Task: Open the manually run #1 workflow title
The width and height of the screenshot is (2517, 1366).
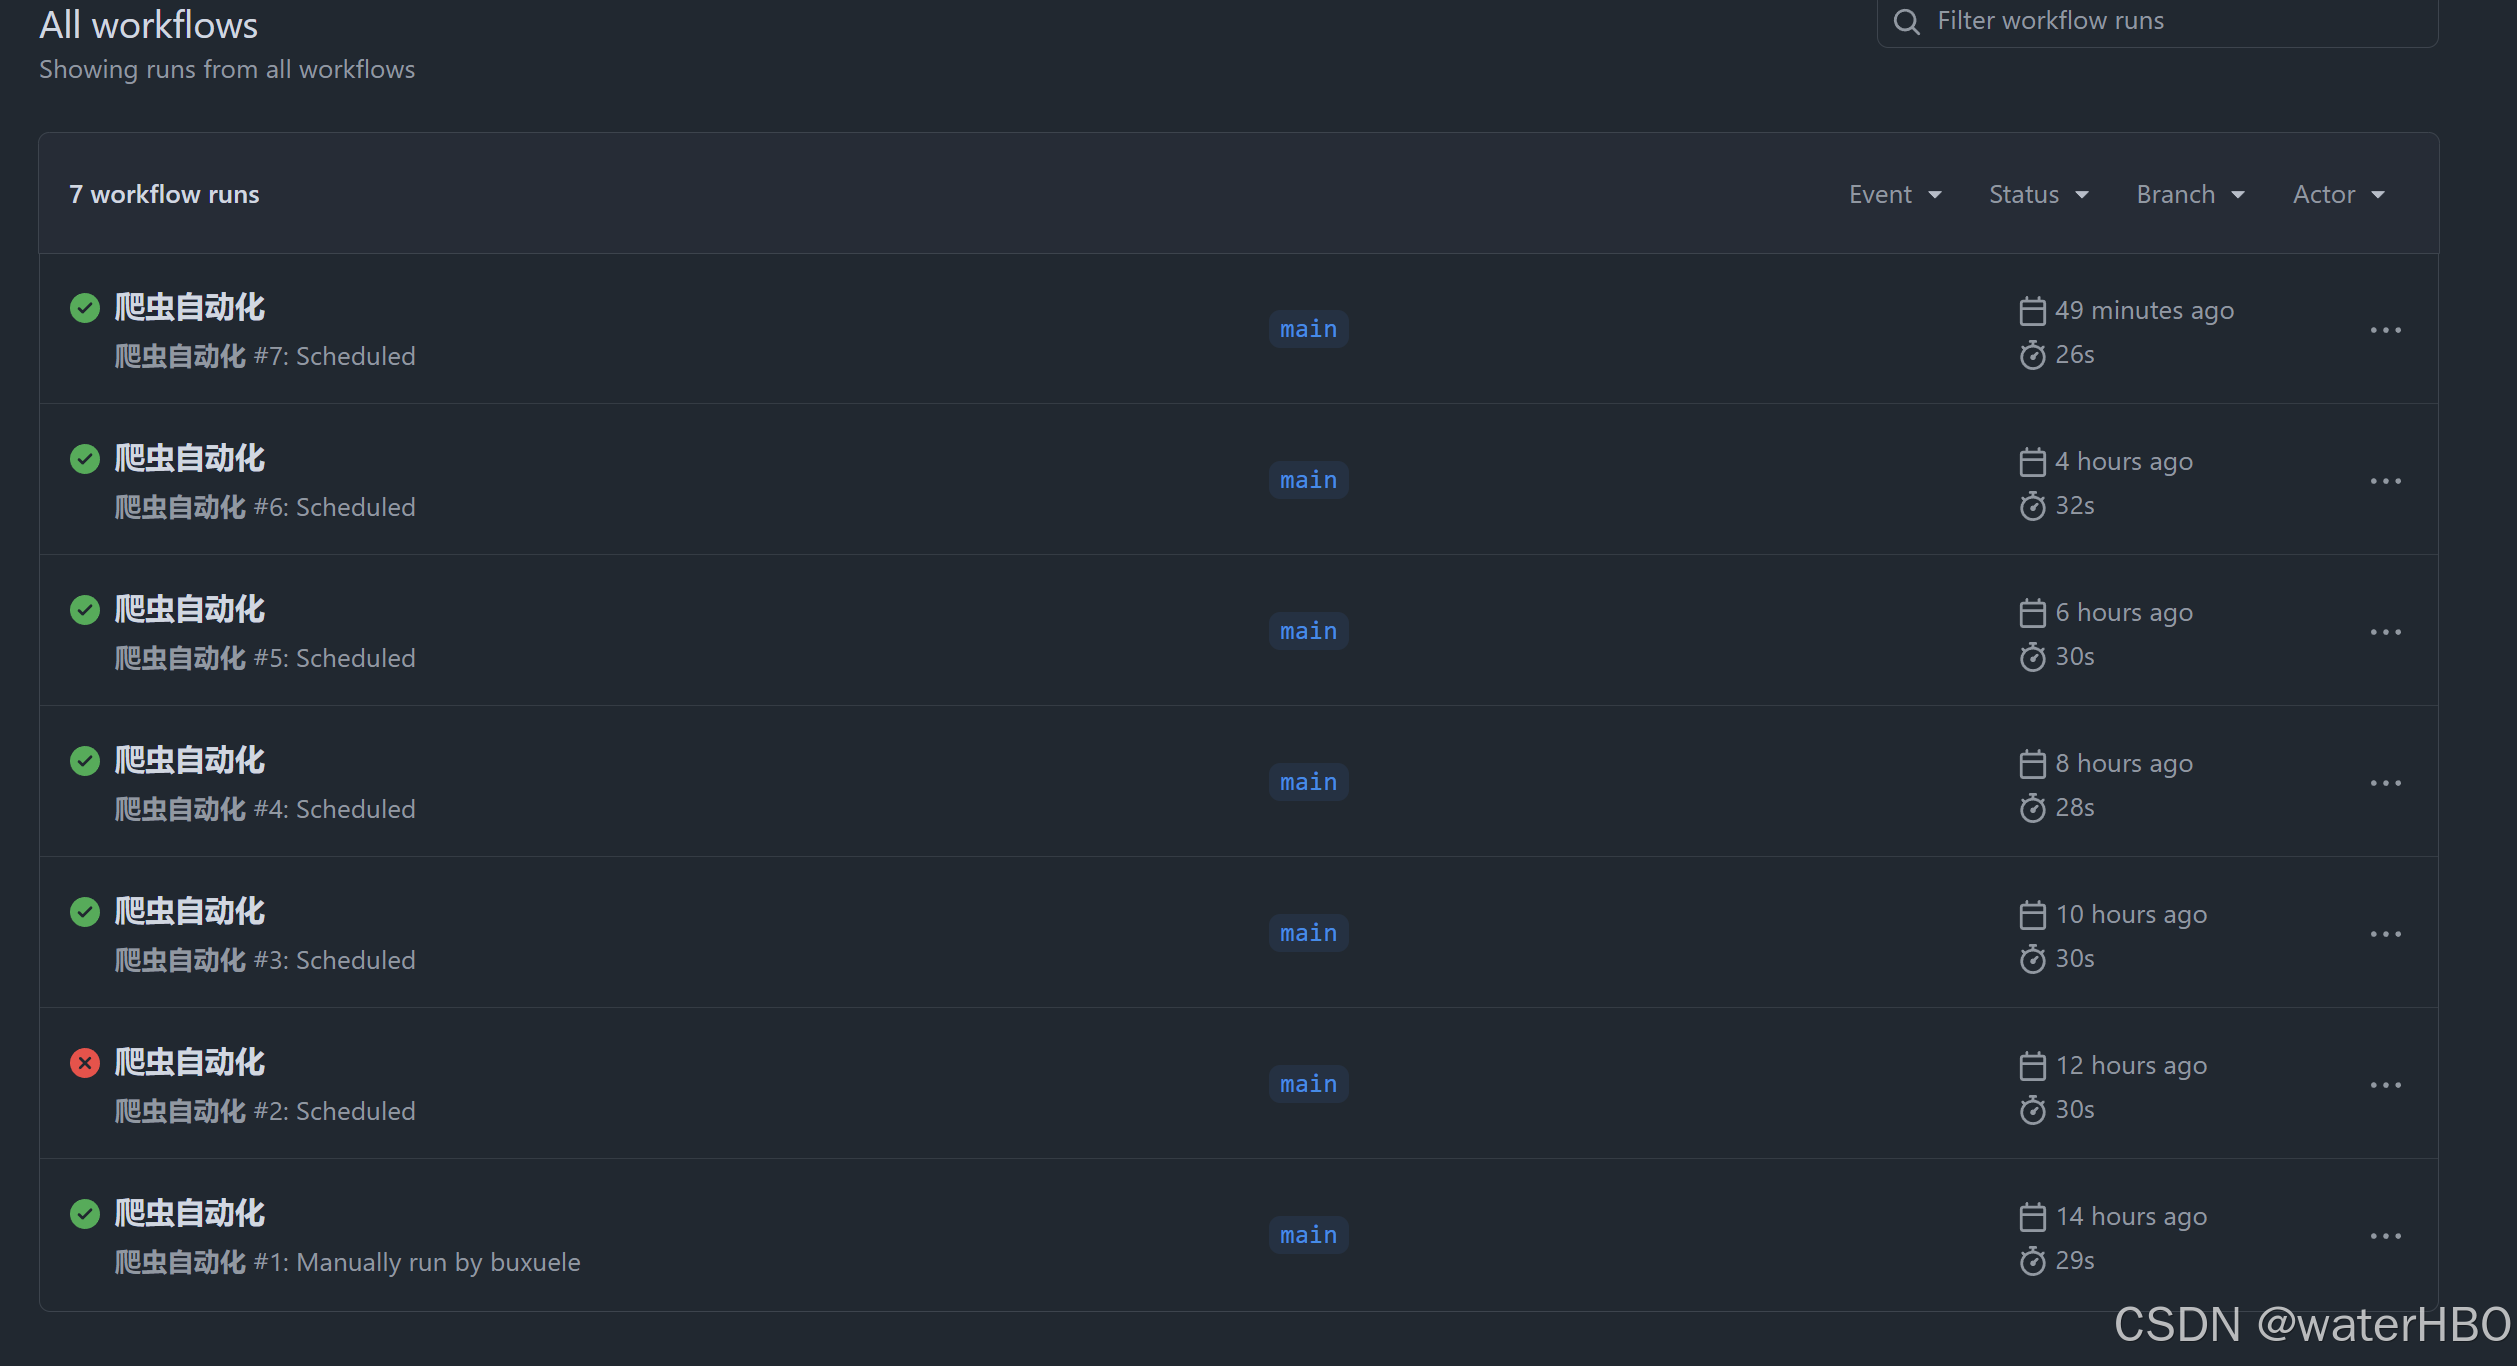Action: coord(190,1213)
